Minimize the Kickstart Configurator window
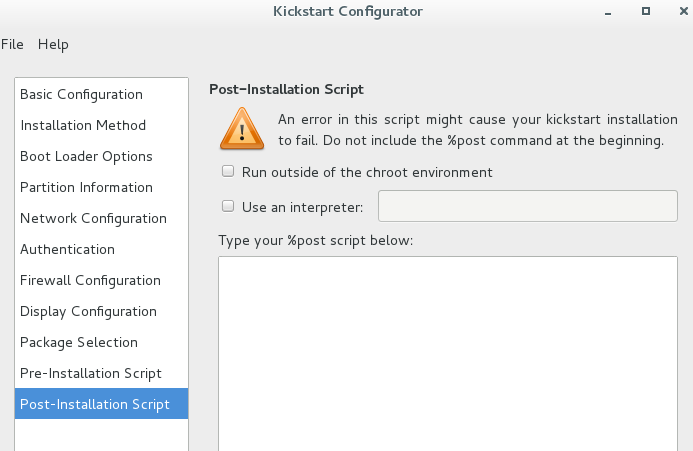Image resolution: width=693 pixels, height=451 pixels. coord(608,12)
